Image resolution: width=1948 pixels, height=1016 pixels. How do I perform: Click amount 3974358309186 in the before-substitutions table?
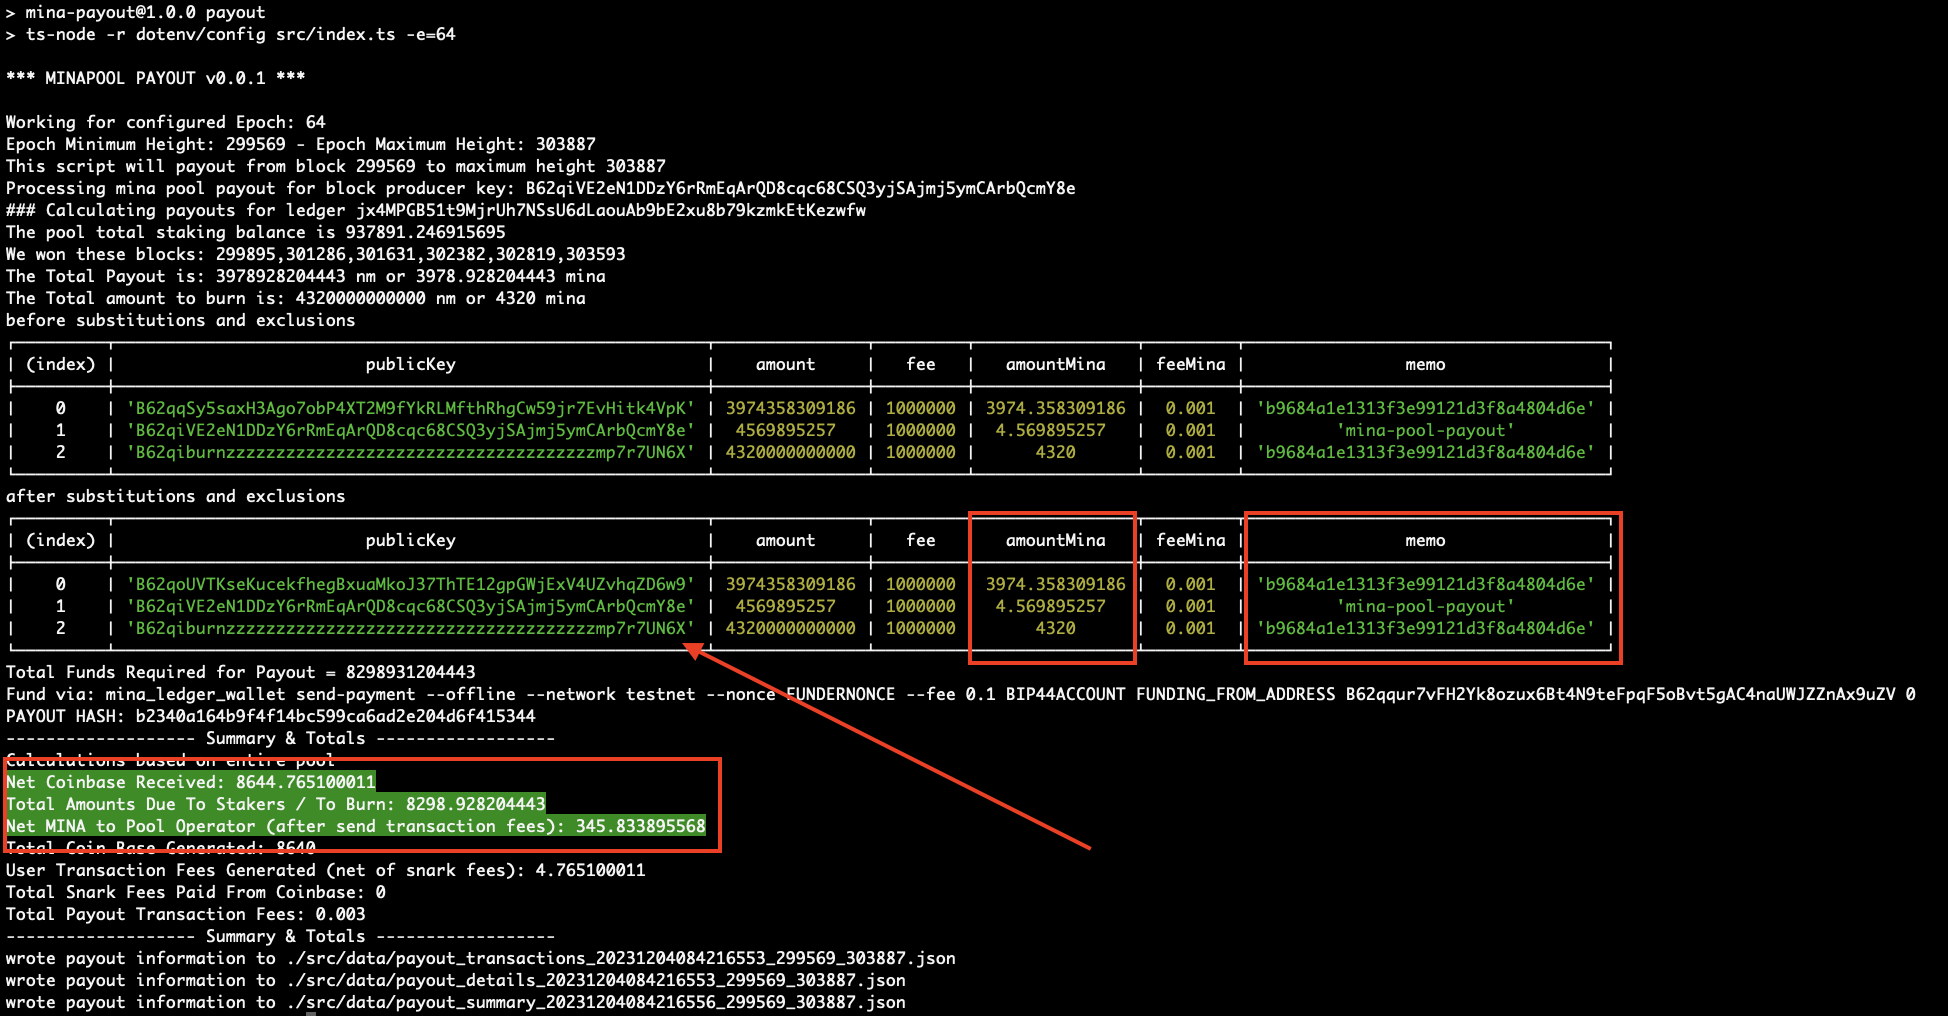point(791,408)
